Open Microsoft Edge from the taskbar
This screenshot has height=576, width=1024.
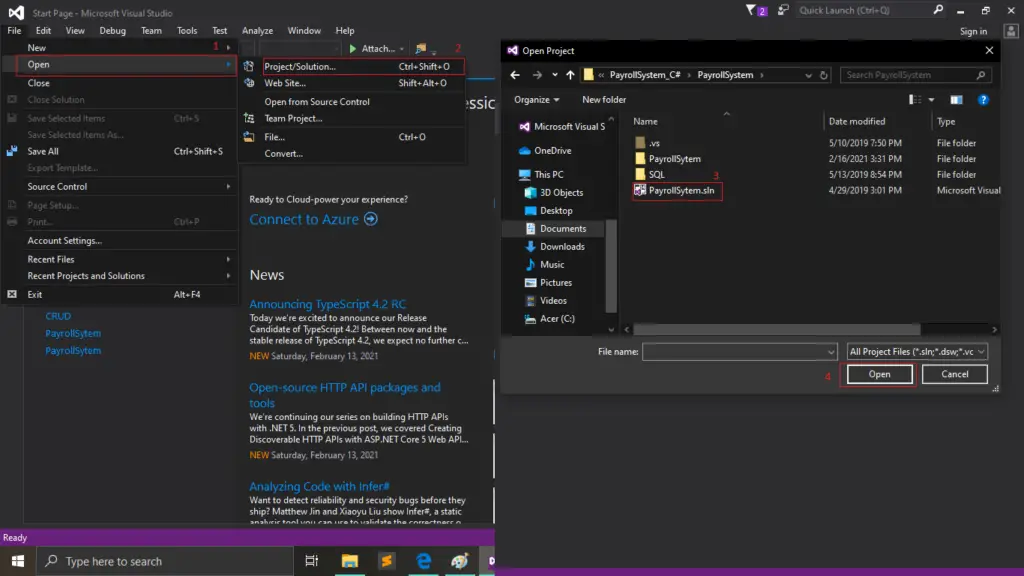(x=423, y=561)
